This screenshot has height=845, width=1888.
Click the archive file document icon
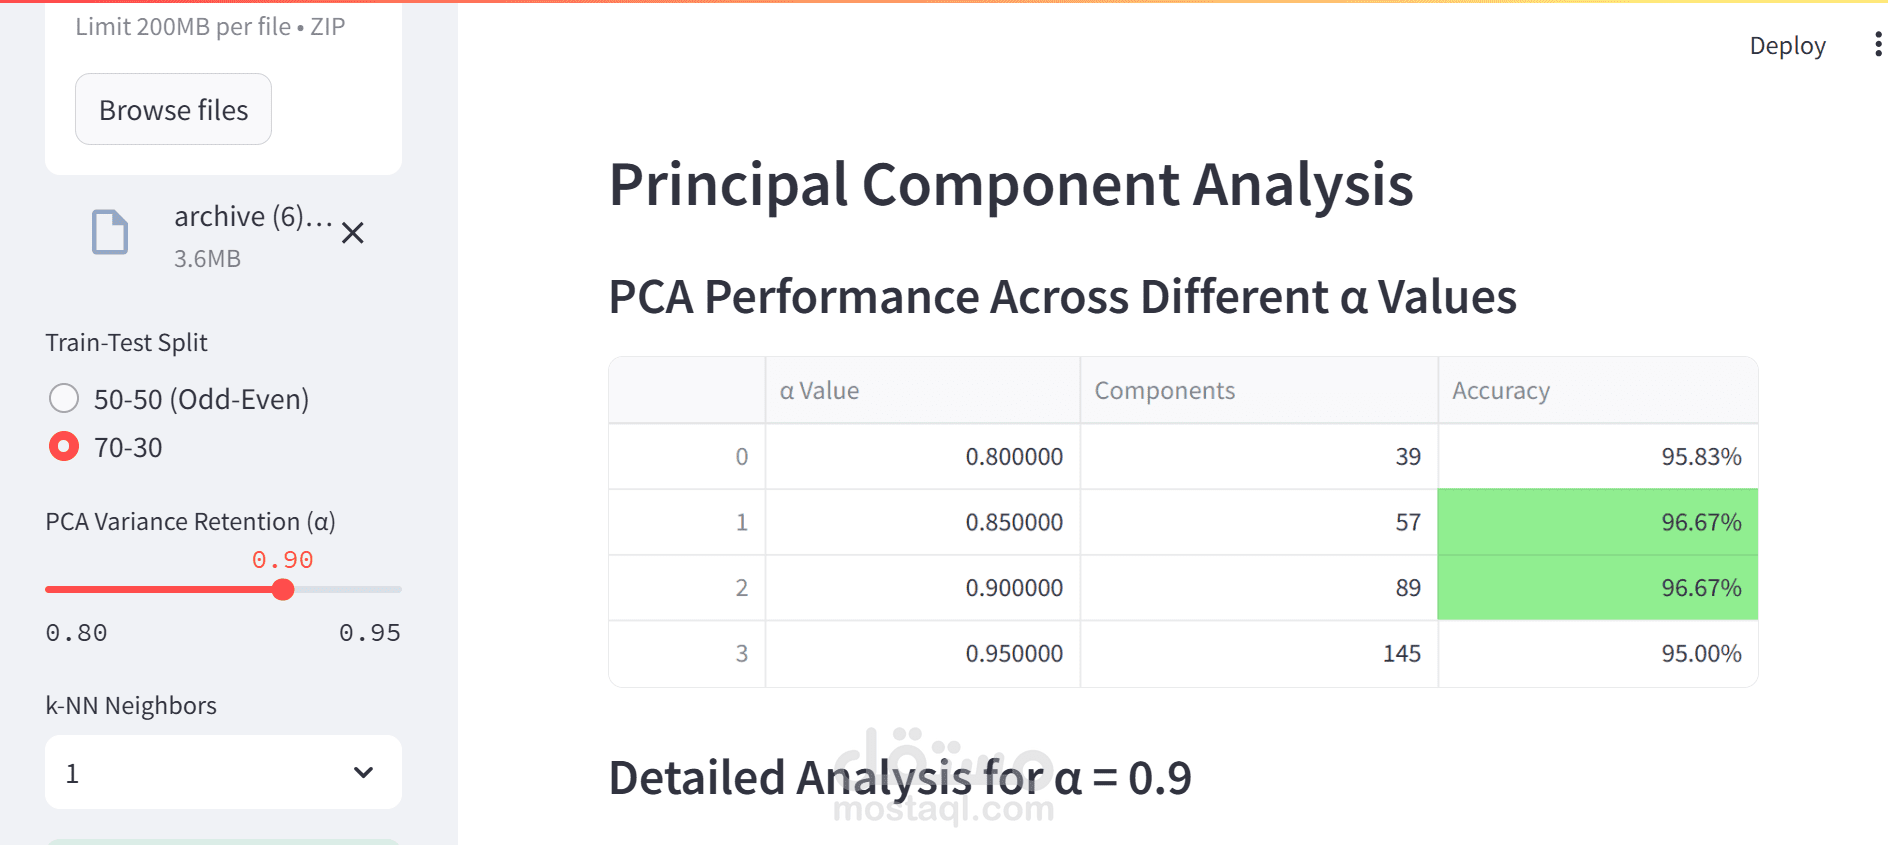[x=110, y=232]
